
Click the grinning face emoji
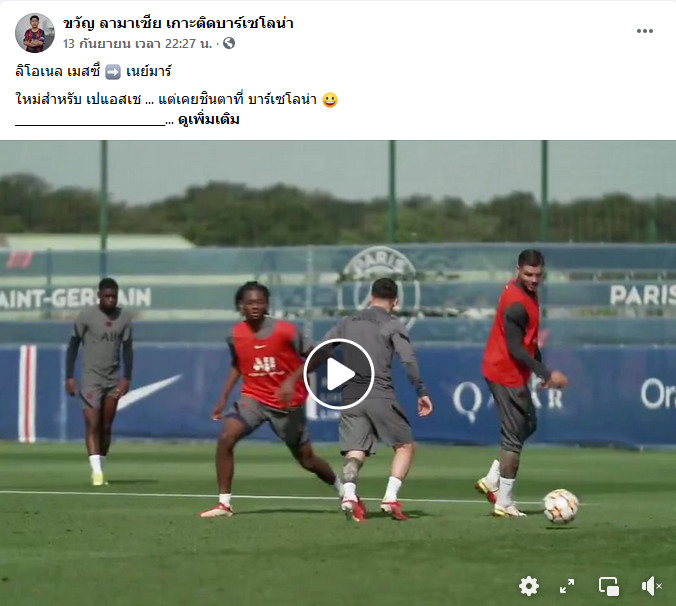pyautogui.click(x=330, y=100)
